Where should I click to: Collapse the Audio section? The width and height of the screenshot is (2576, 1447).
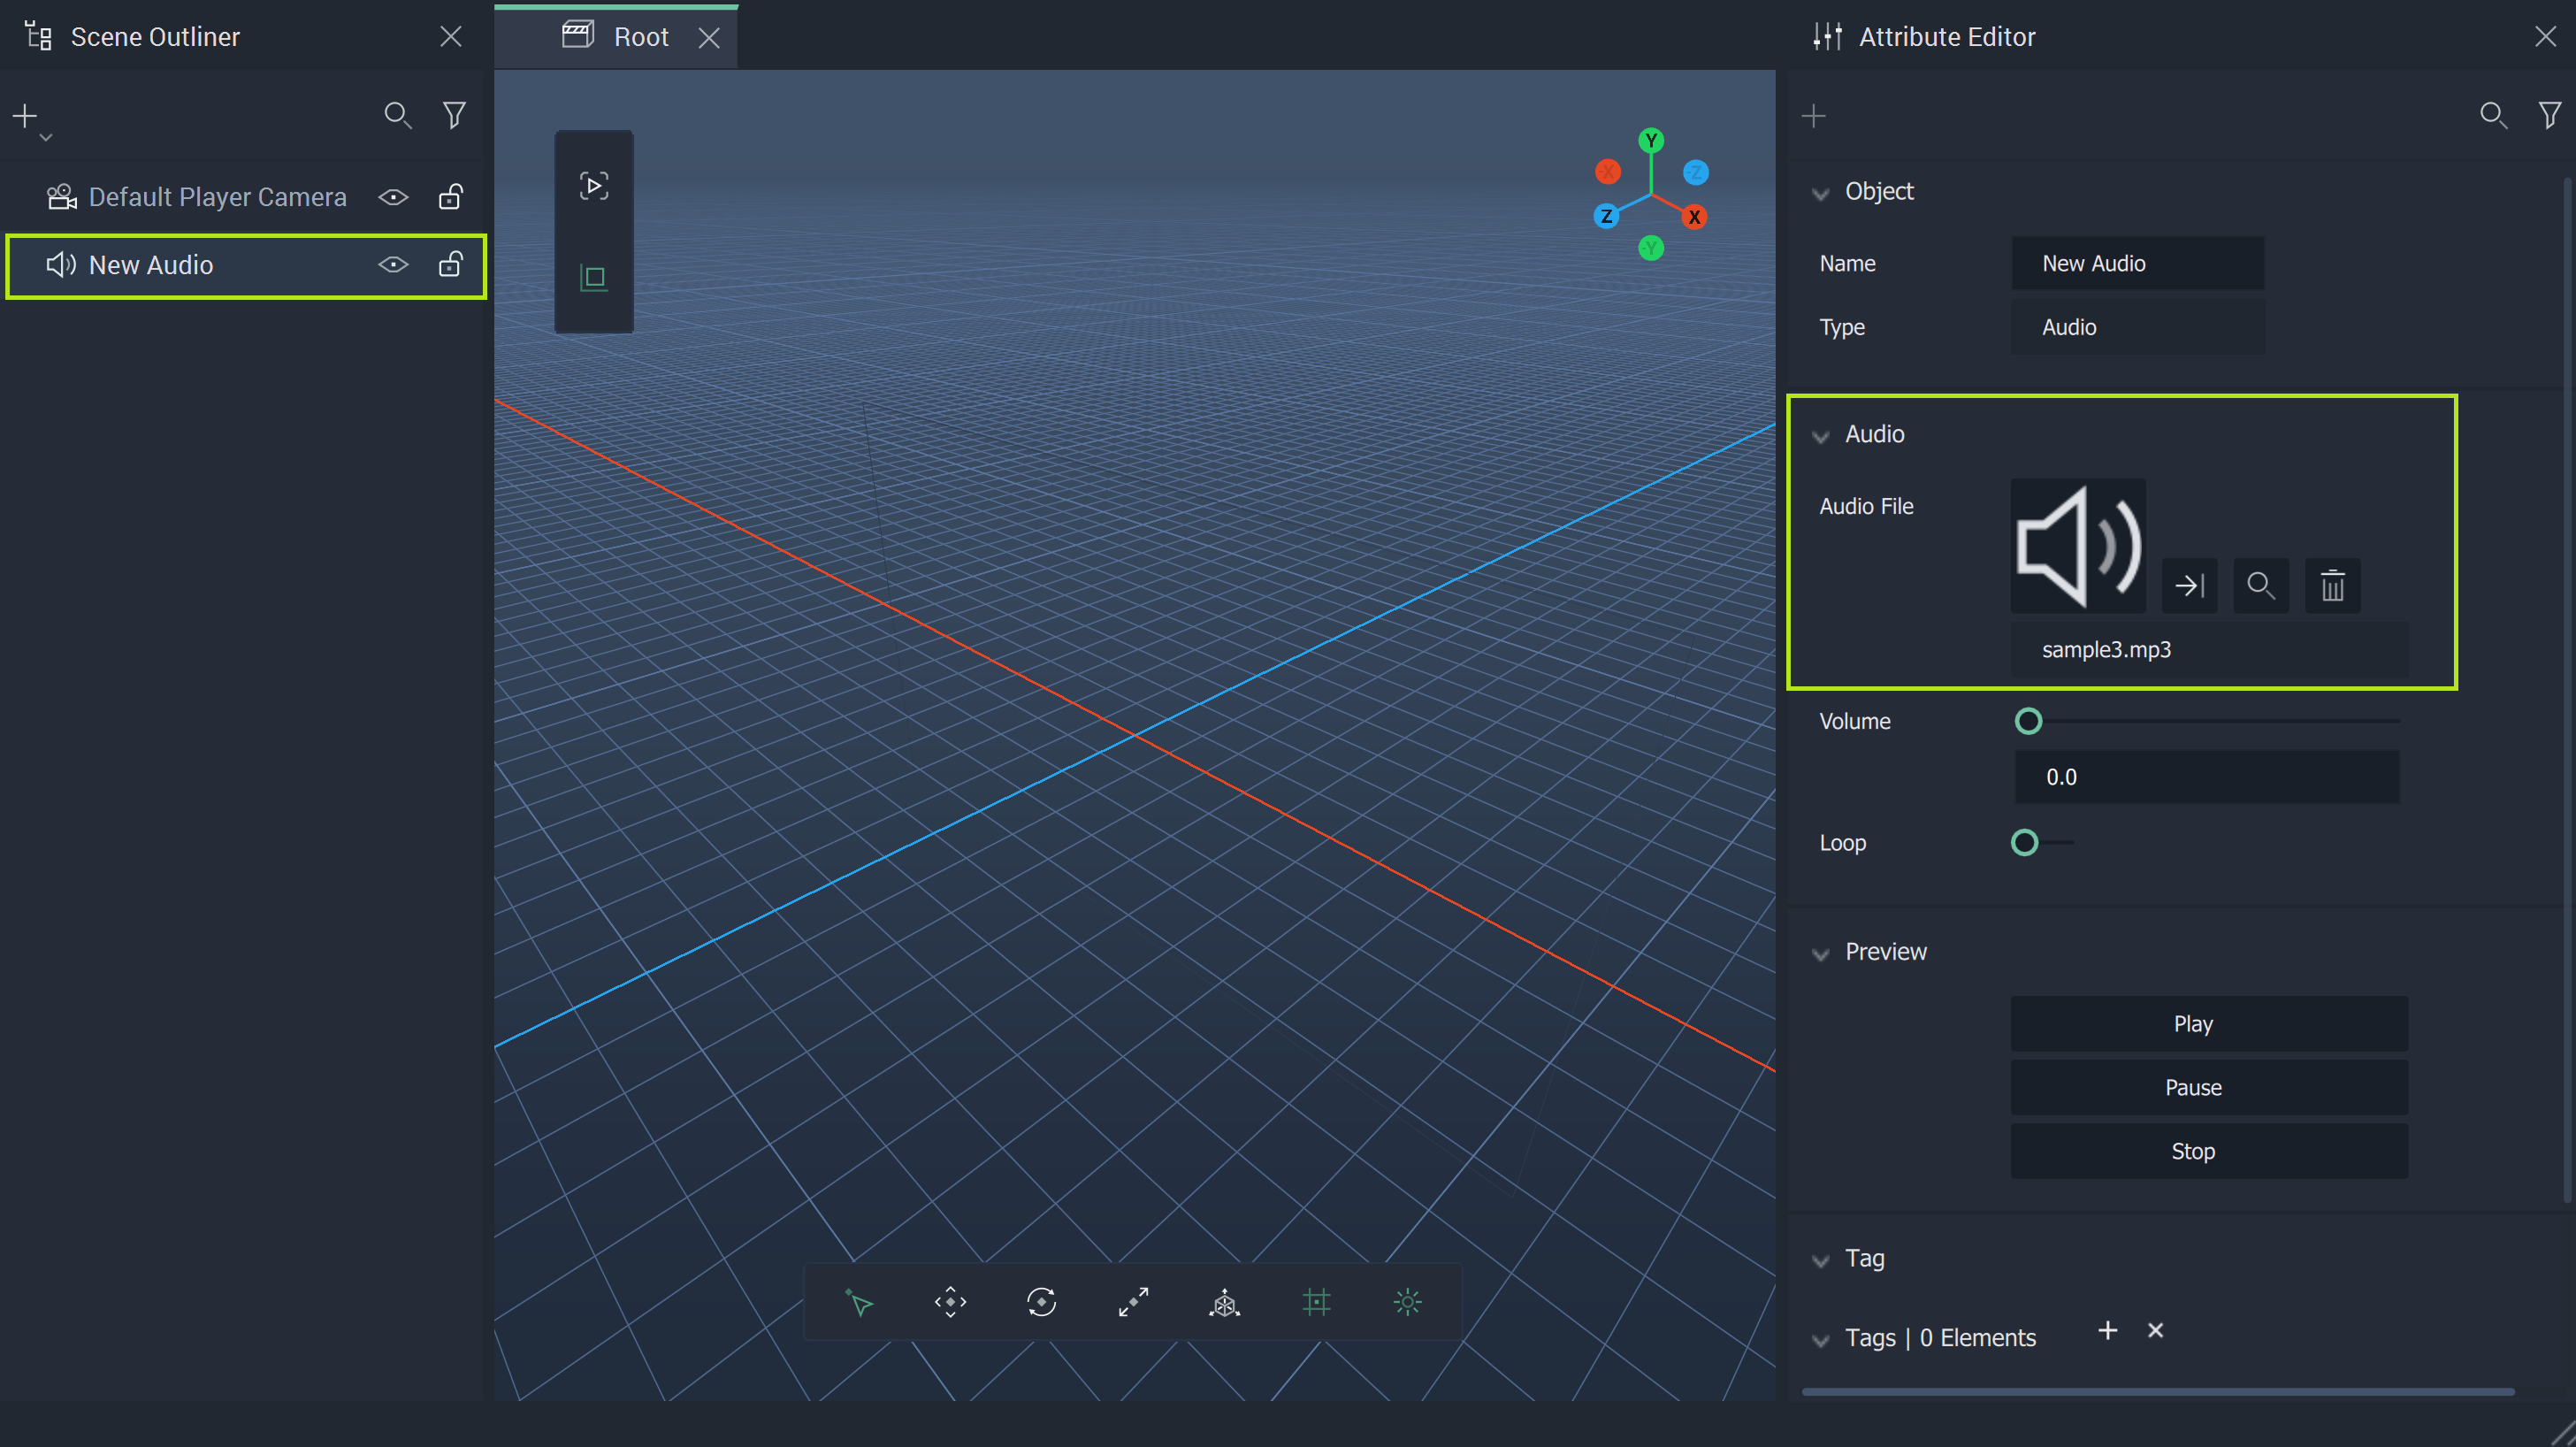(x=1820, y=436)
